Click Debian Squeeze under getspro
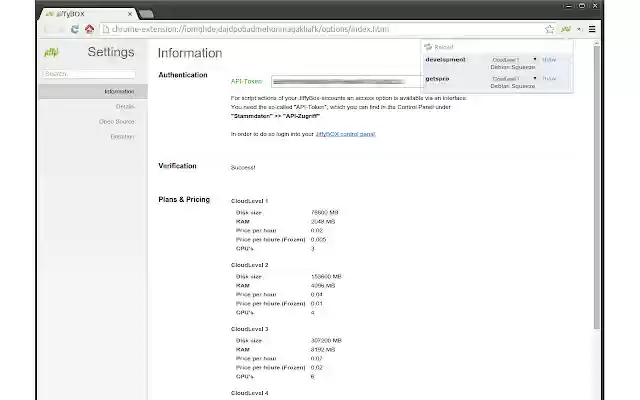The height and width of the screenshot is (400, 640). coord(513,86)
